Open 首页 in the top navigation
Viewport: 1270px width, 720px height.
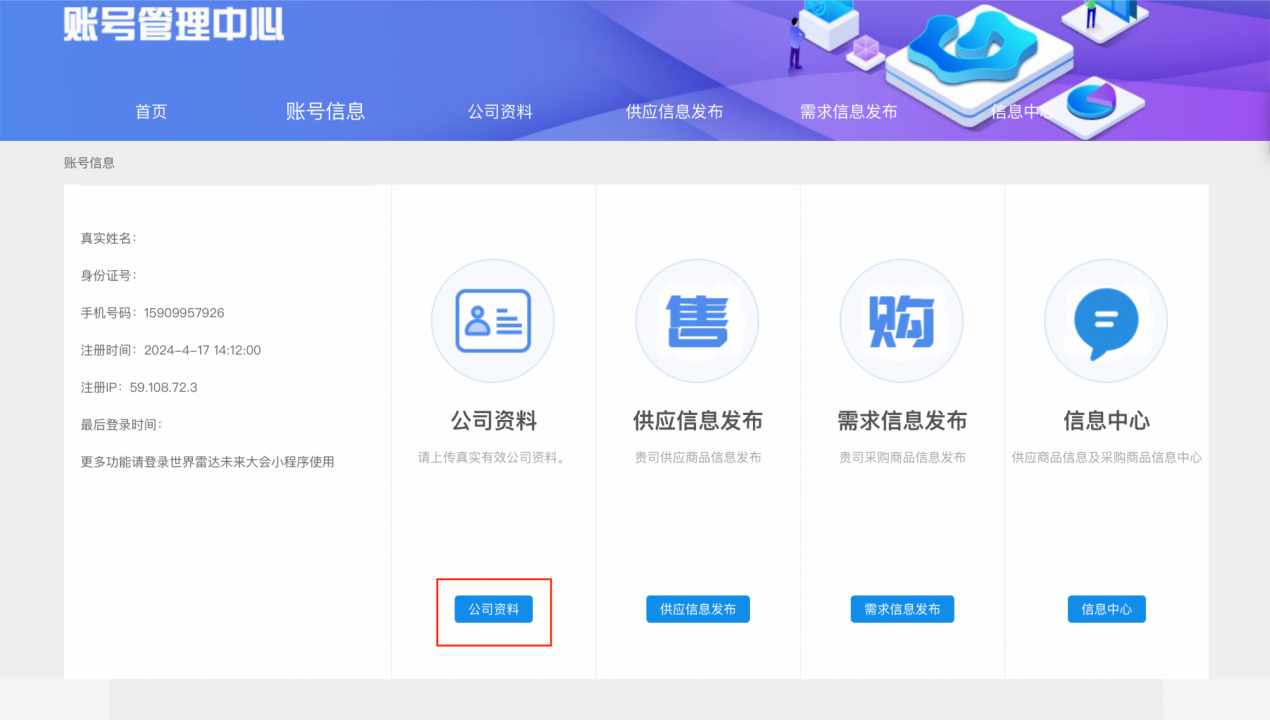(151, 112)
